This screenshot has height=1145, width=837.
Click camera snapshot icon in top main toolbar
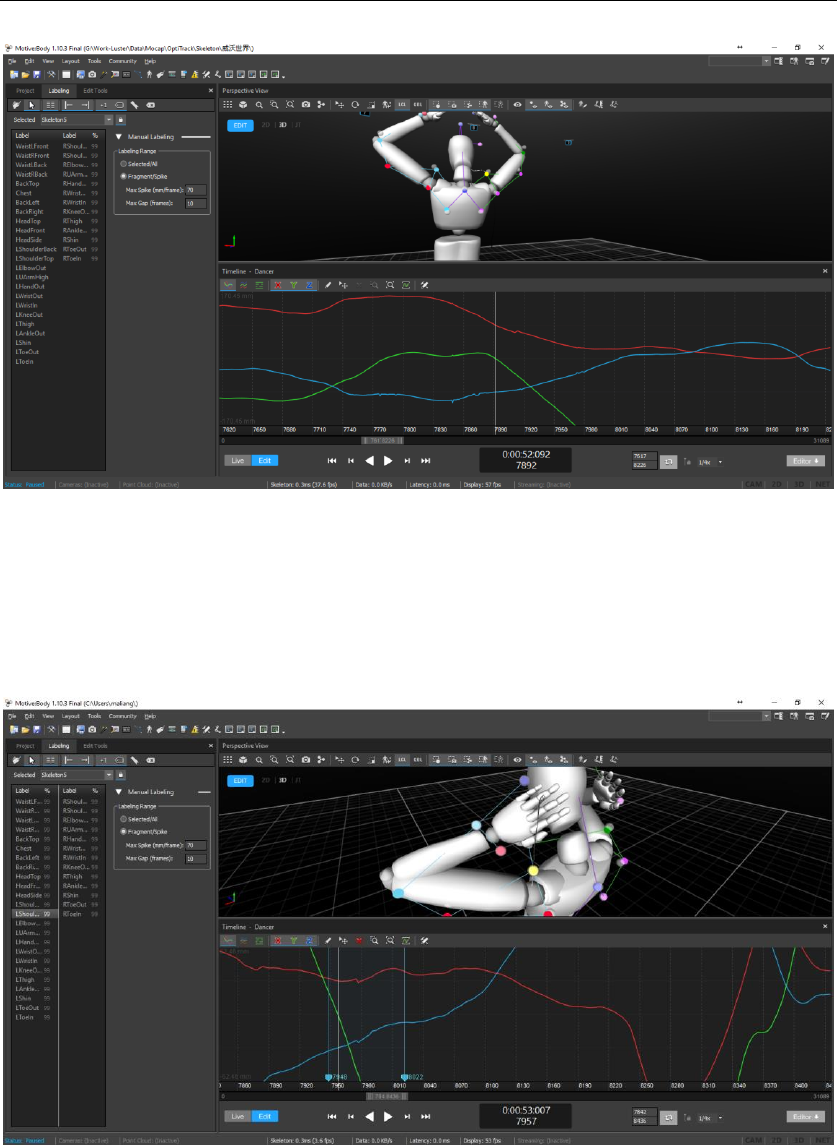tap(92, 74)
